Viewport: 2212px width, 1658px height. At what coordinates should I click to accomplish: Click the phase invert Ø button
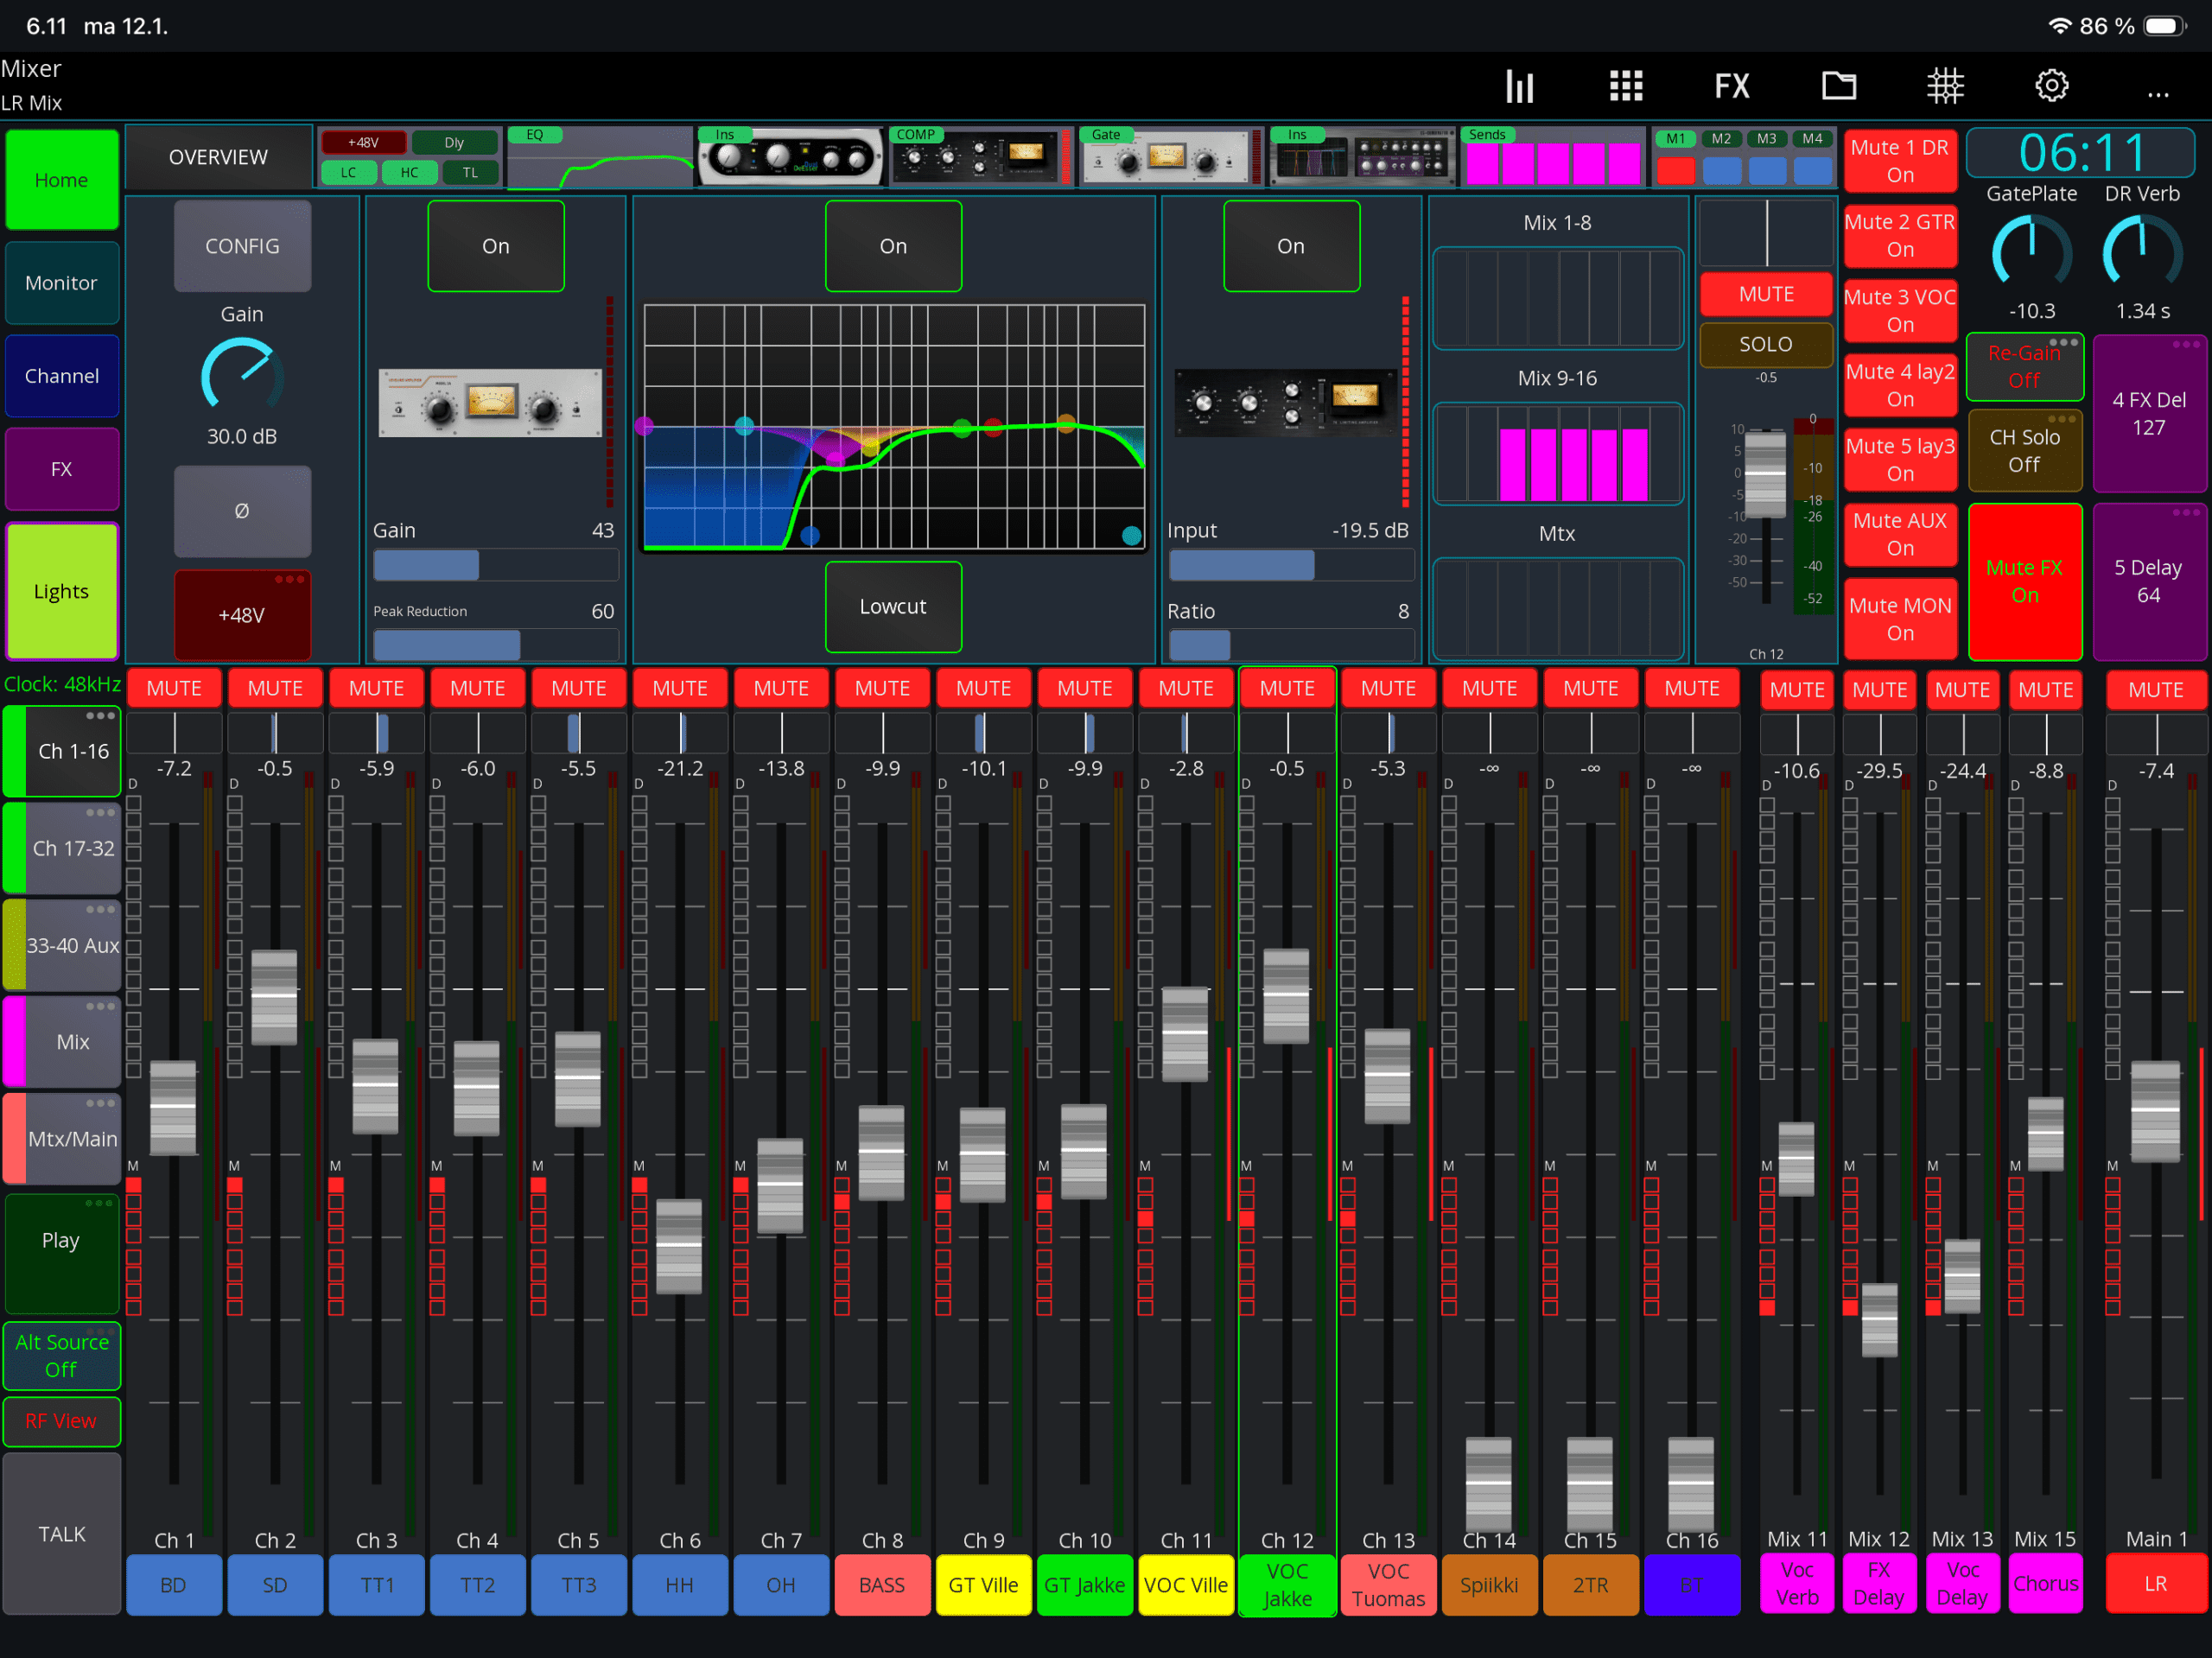coord(242,511)
